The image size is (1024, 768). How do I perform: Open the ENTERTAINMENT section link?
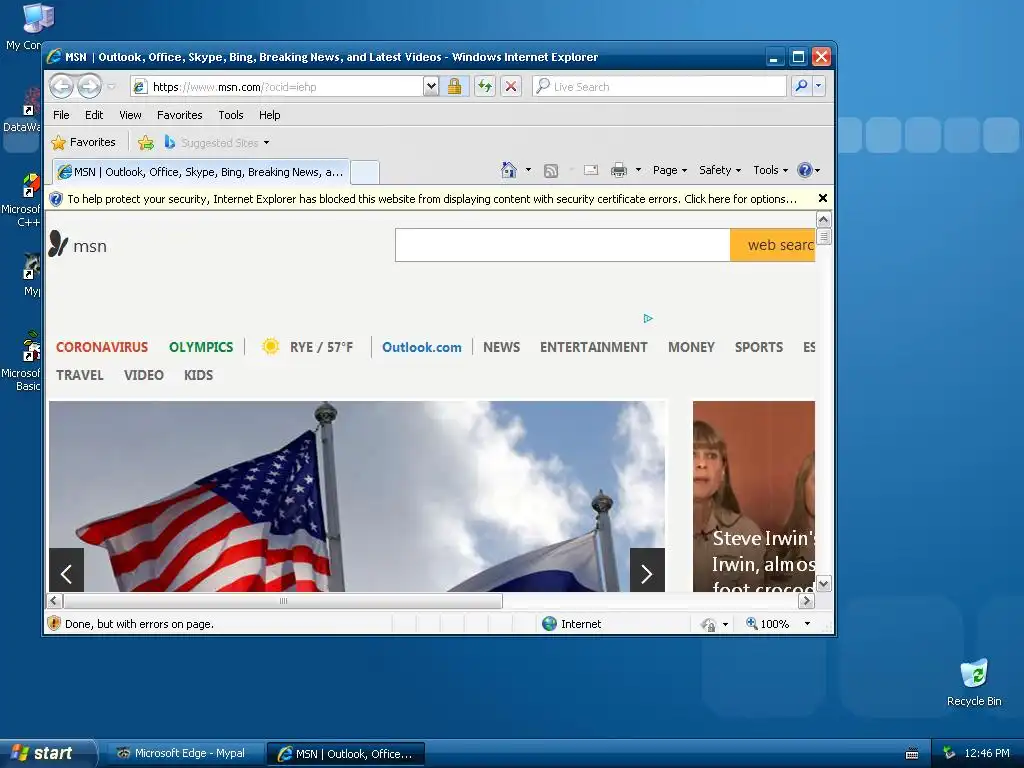coord(594,347)
